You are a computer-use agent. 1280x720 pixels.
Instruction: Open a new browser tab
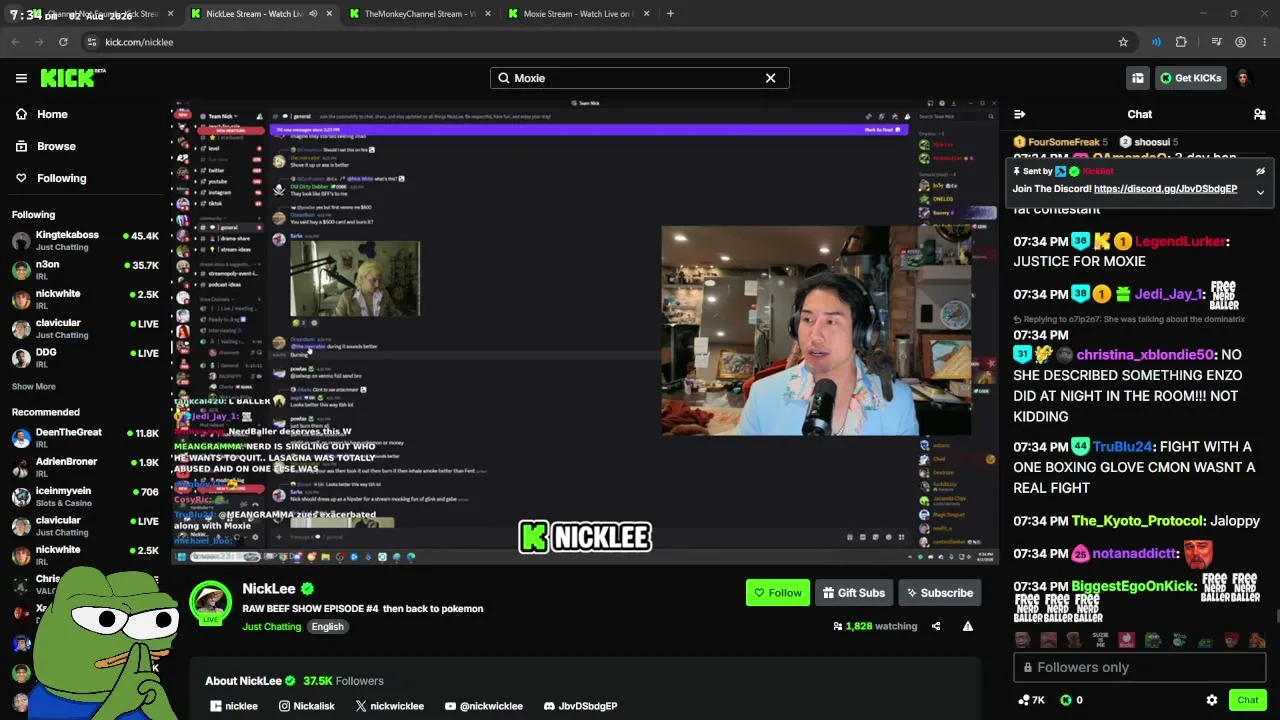click(x=670, y=14)
